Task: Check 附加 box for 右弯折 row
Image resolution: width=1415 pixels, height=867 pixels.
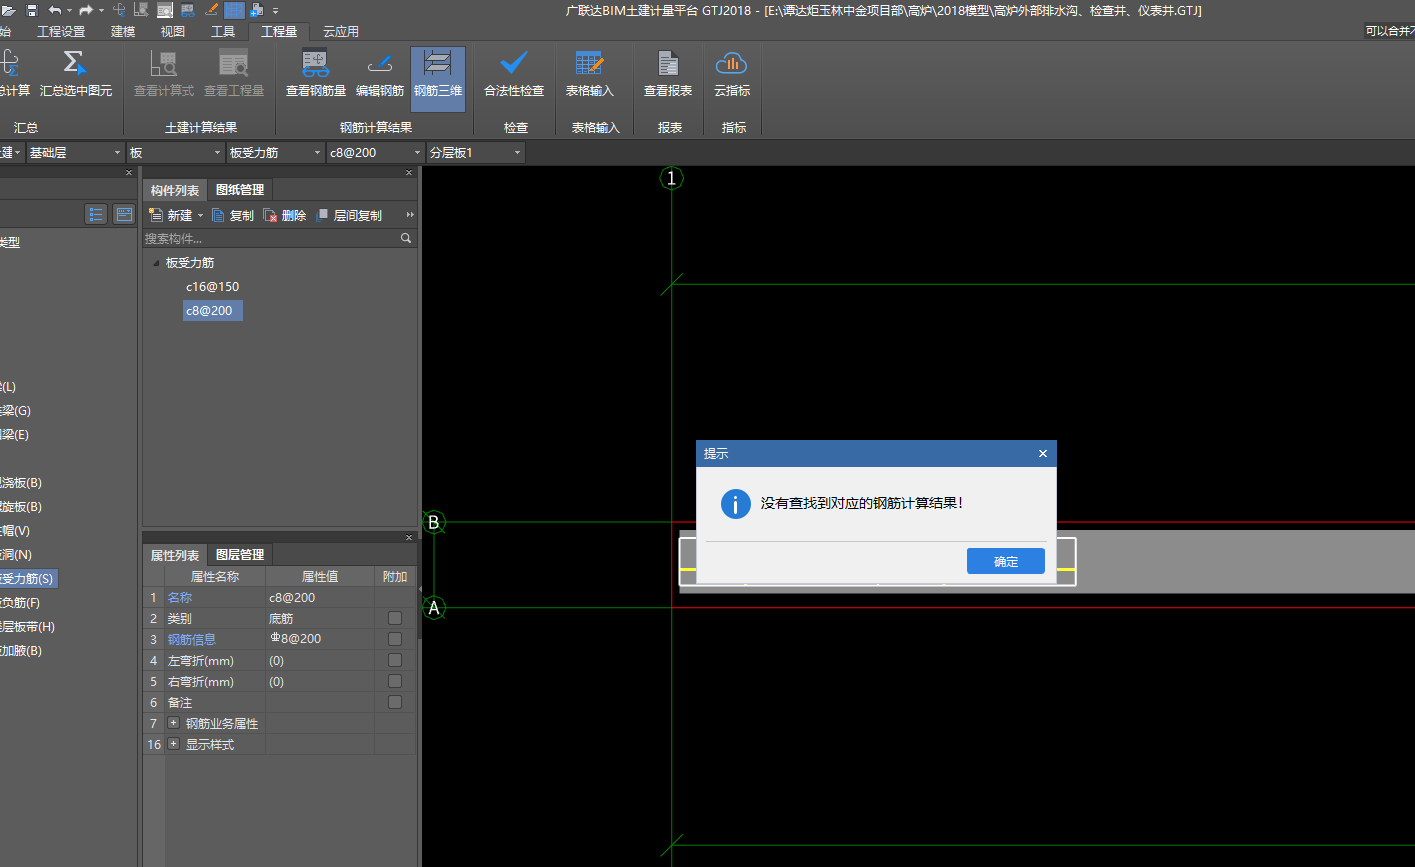Action: click(395, 681)
